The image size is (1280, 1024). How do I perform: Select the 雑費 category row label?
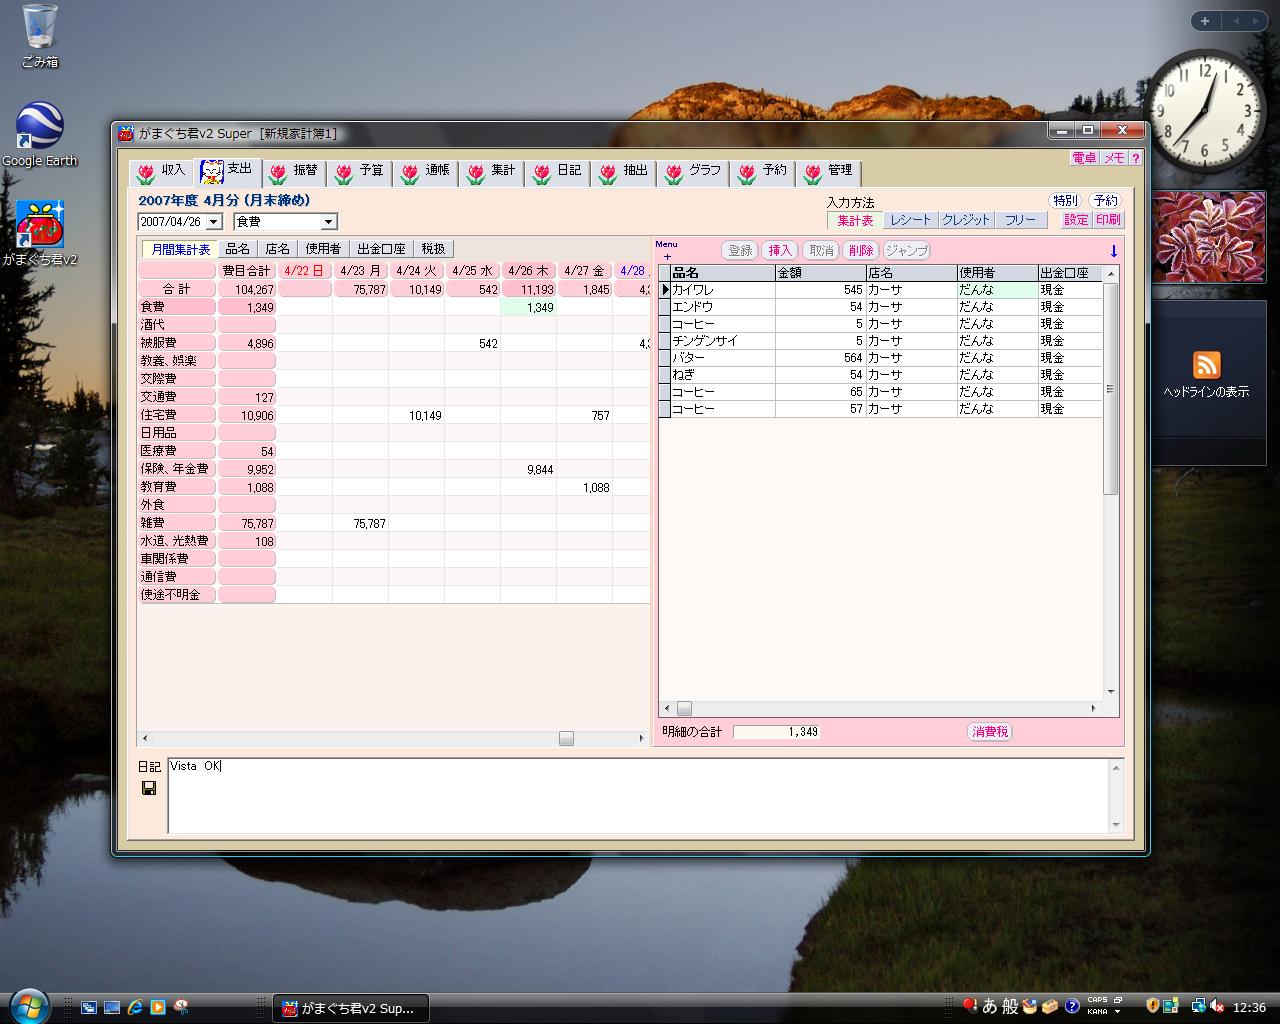coord(176,523)
